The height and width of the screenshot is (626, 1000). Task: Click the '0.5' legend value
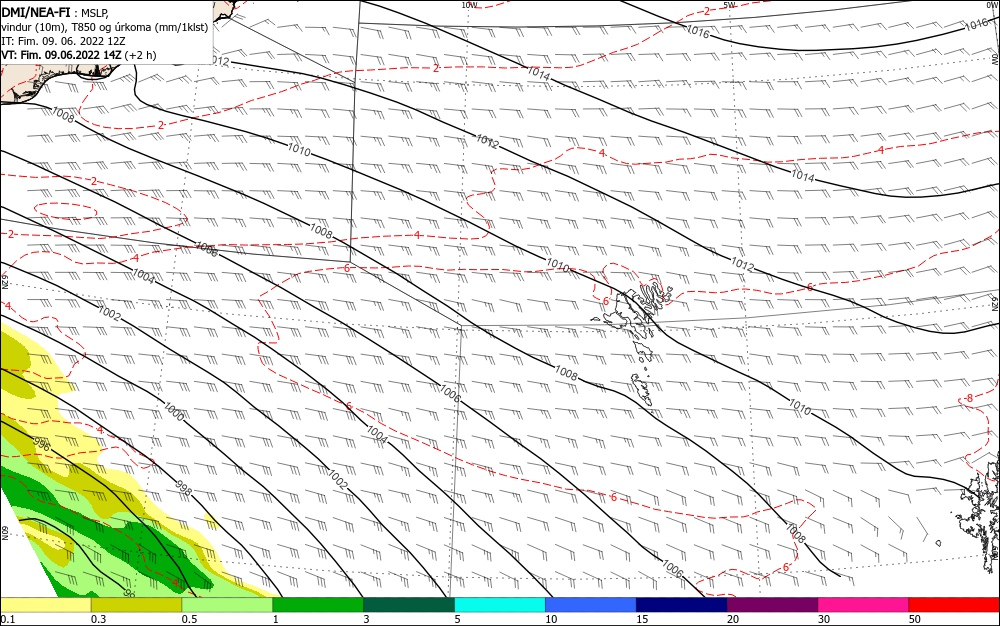coord(189,619)
